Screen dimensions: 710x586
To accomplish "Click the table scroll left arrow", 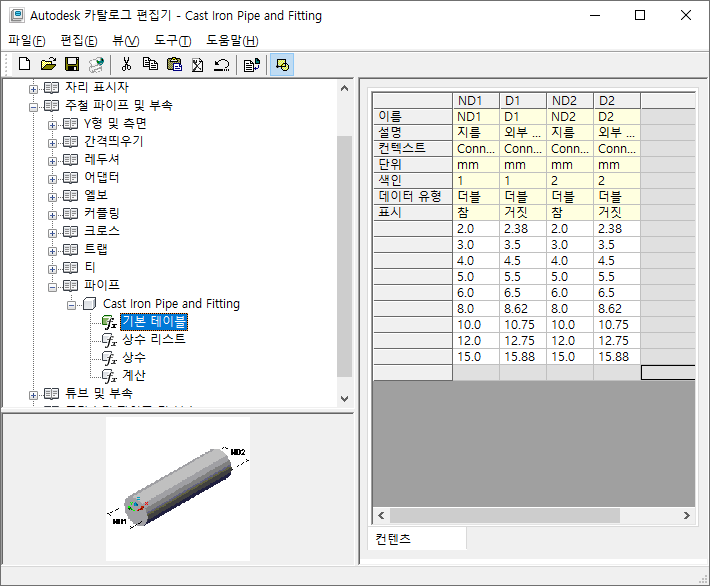I will pyautogui.click(x=381, y=515).
